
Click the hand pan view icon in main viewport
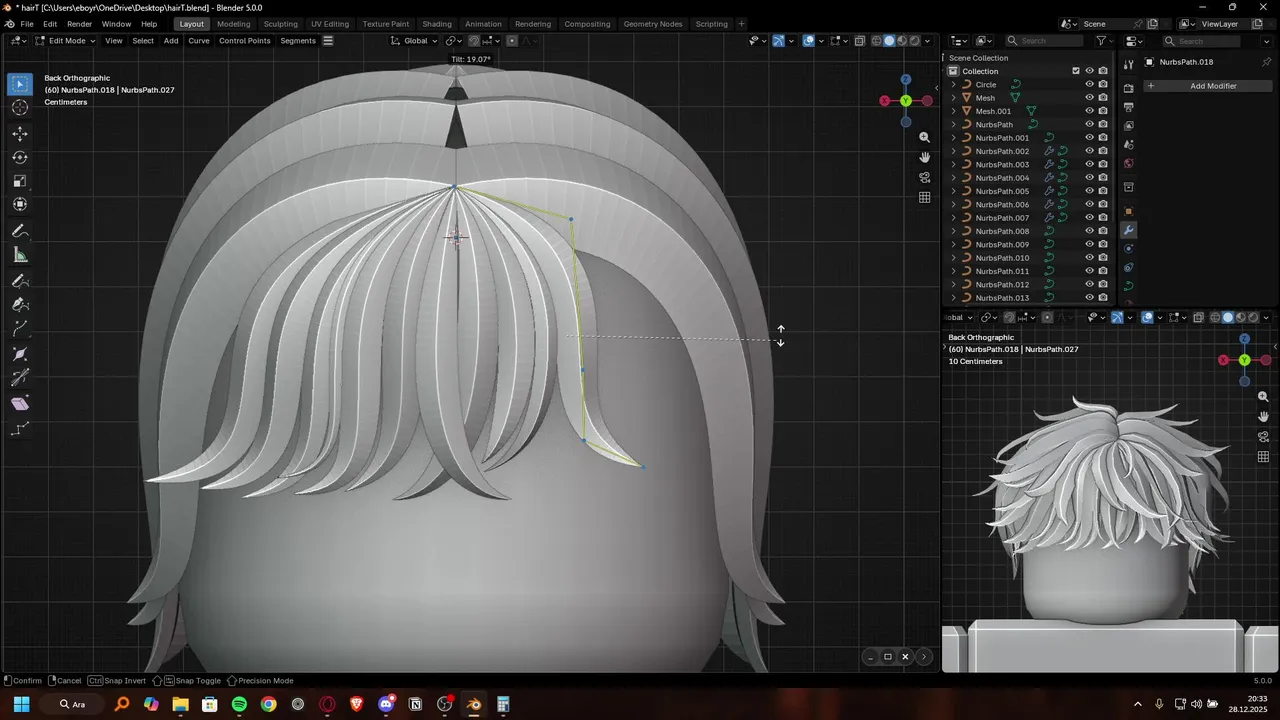coord(925,157)
